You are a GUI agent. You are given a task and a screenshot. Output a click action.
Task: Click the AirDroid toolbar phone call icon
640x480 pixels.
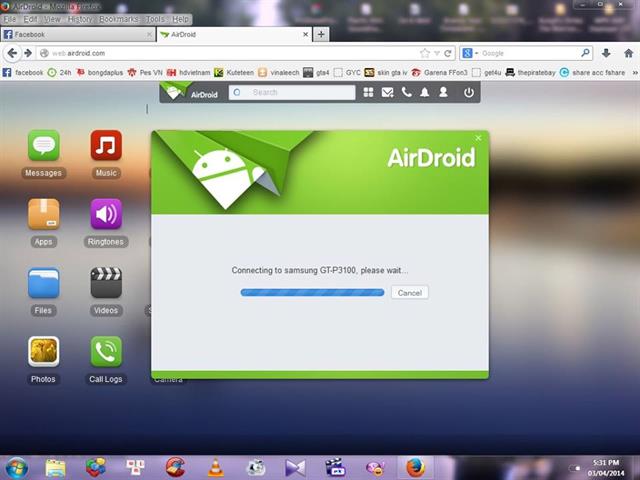(407, 92)
